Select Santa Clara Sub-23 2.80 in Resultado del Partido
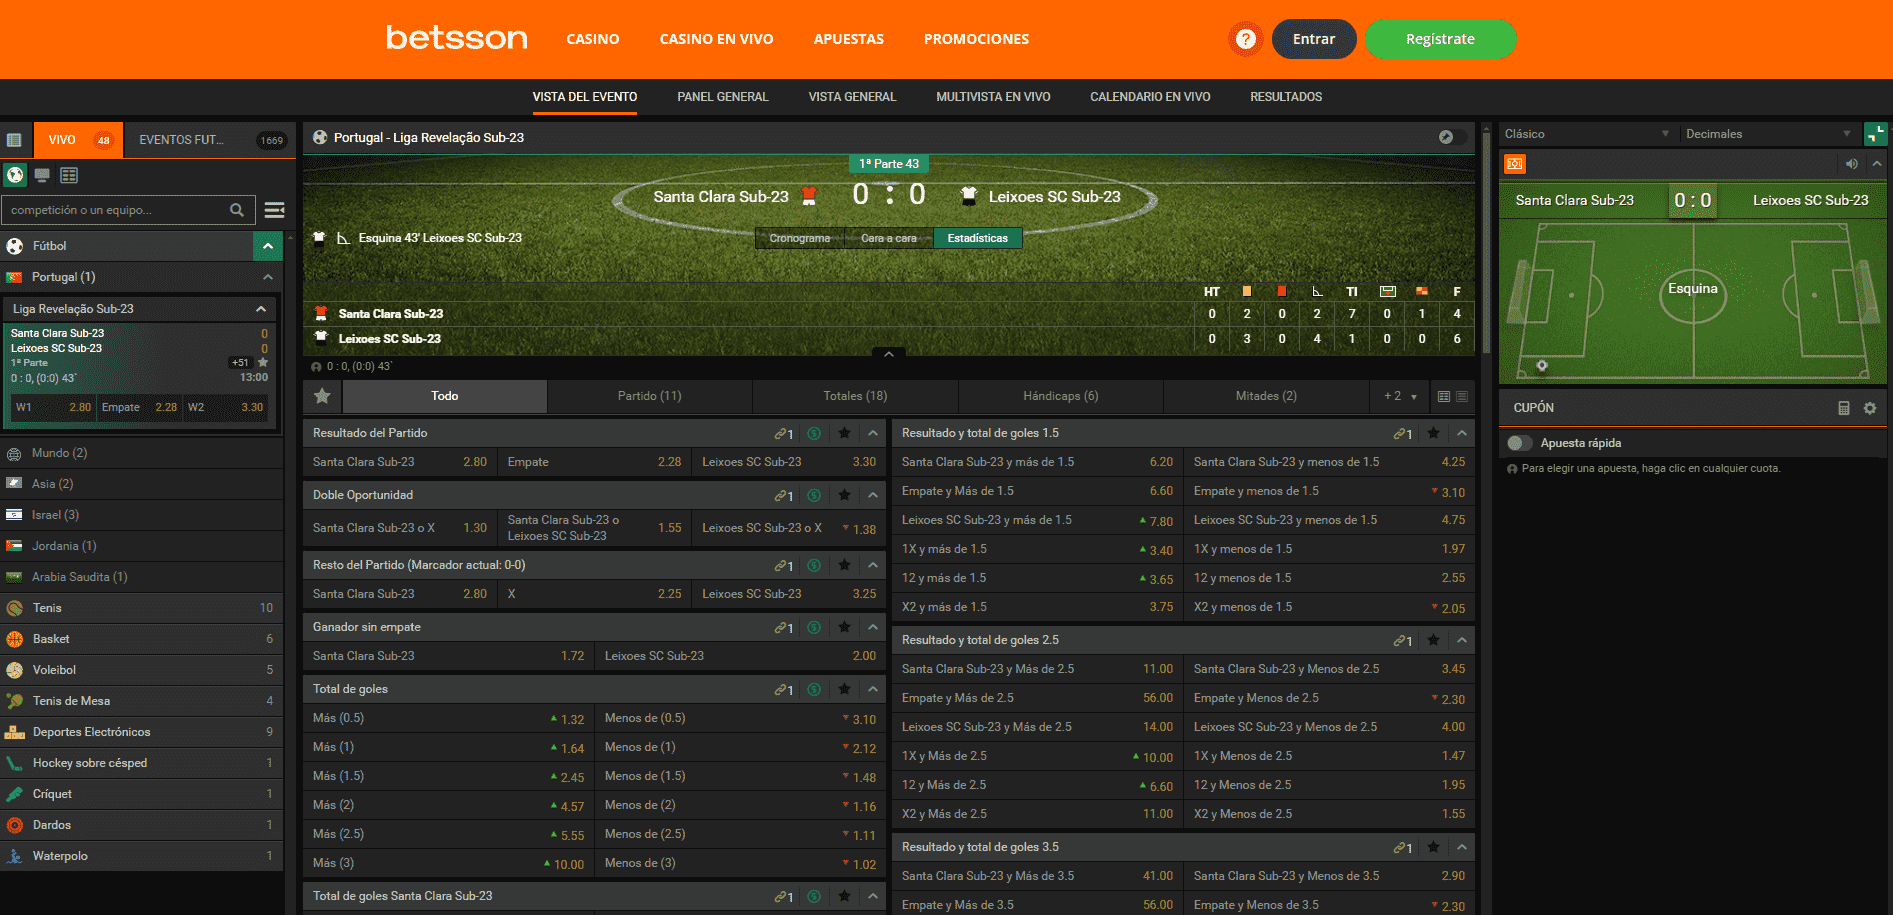1893x915 pixels. [x=400, y=462]
